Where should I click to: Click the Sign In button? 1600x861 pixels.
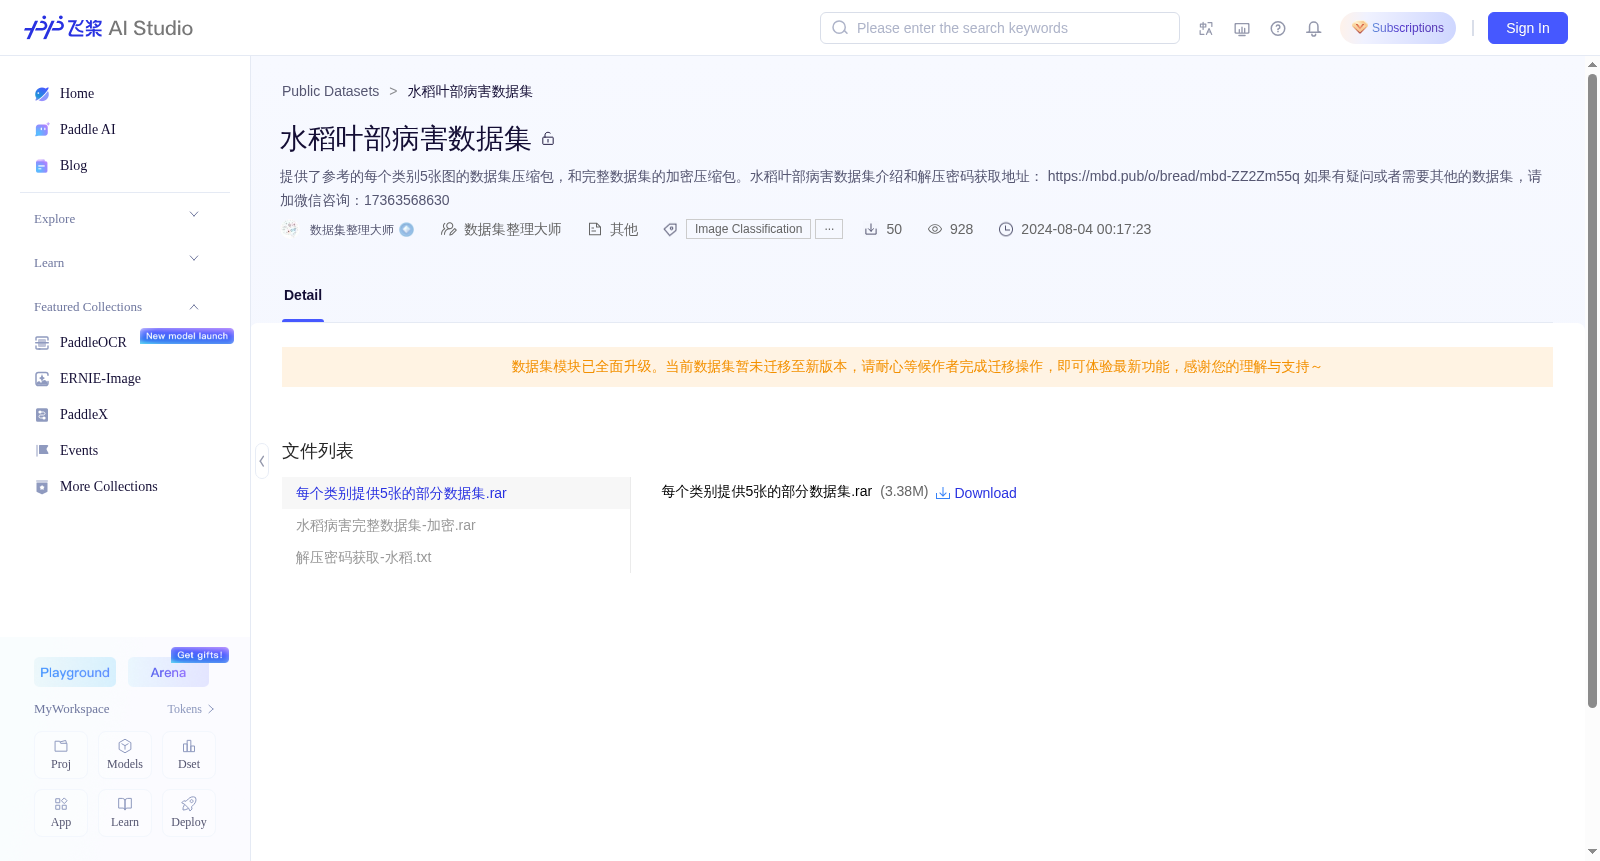[1527, 28]
